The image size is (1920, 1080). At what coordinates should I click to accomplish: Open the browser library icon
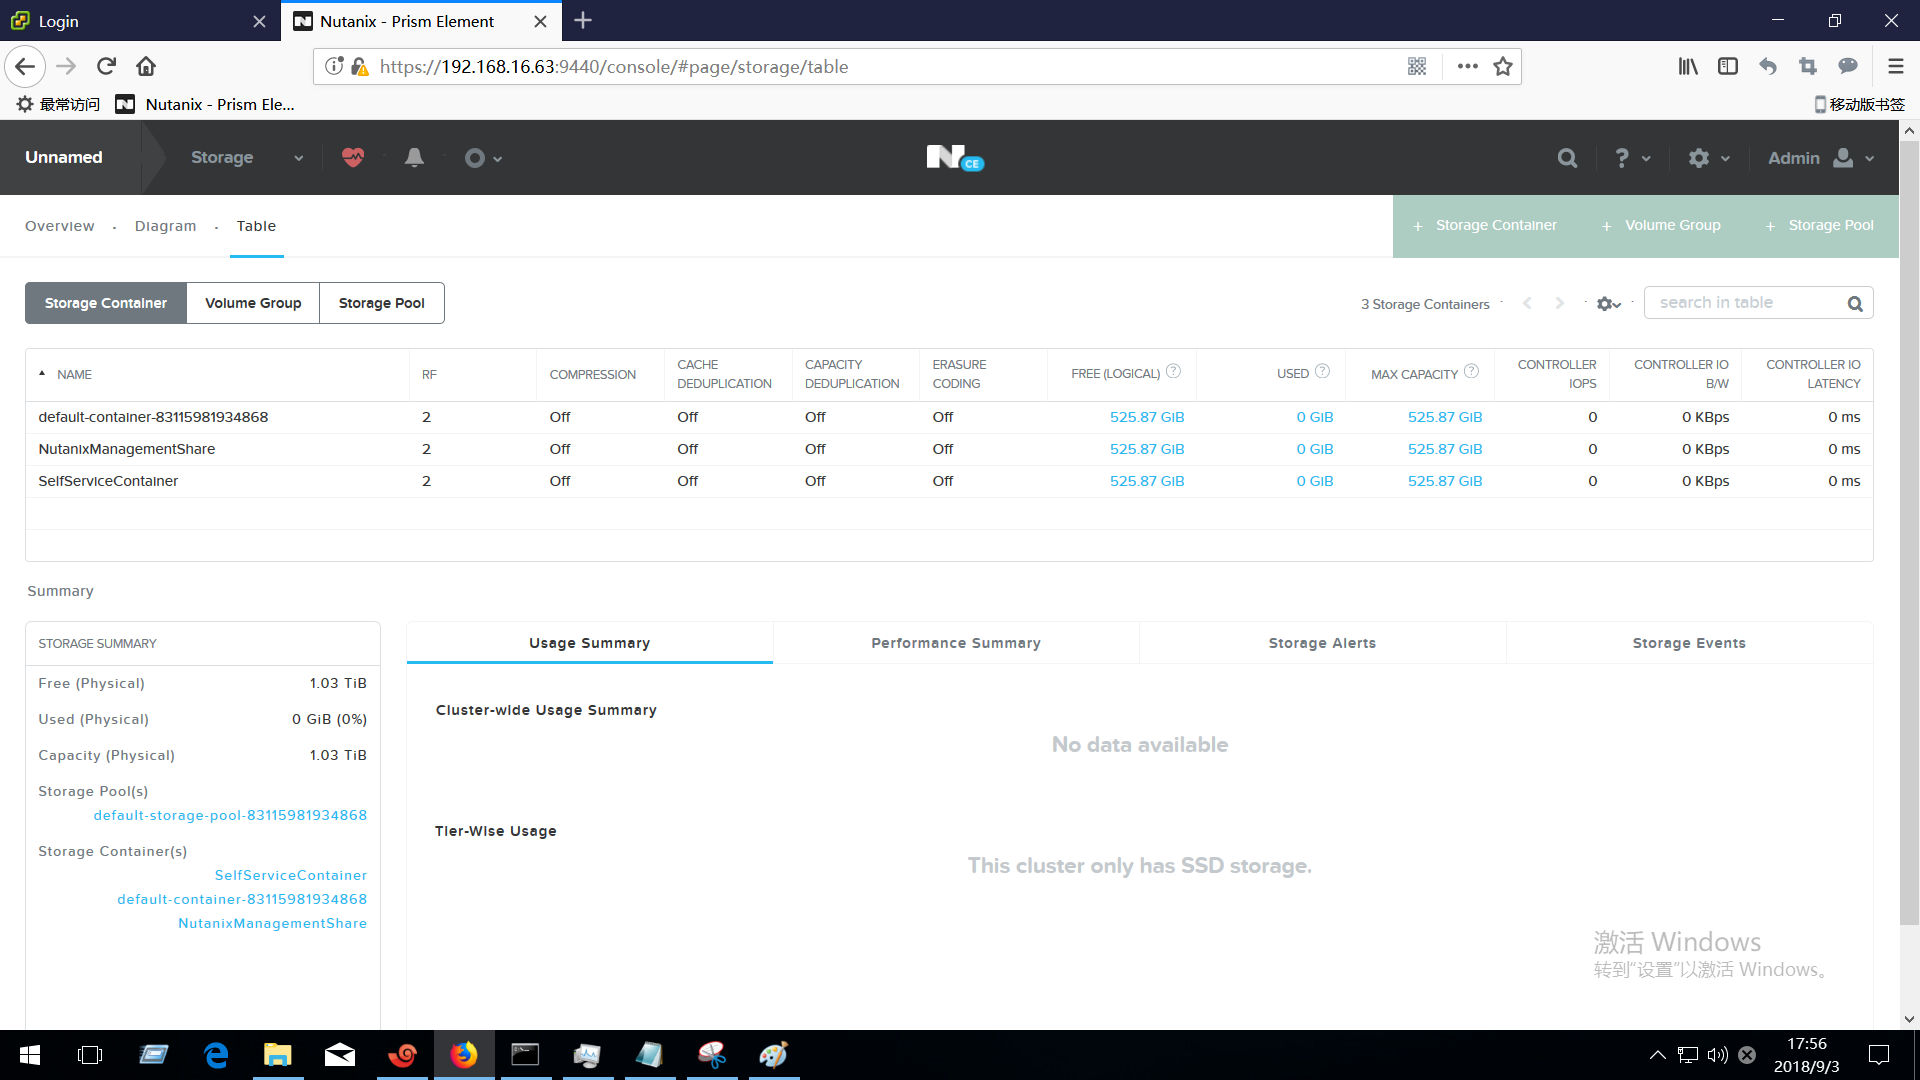1688,67
